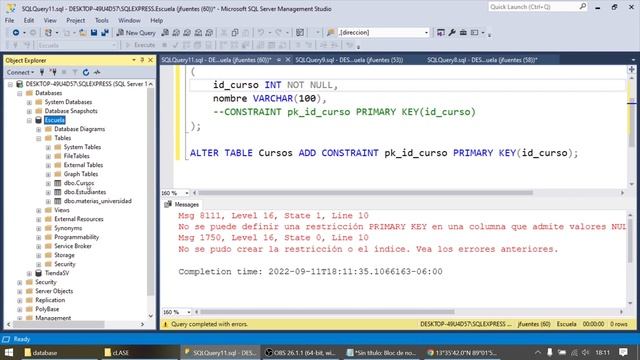Click the Navigate Backward arrow icon
This screenshot has width=640, height=360.
[x=16, y=33]
